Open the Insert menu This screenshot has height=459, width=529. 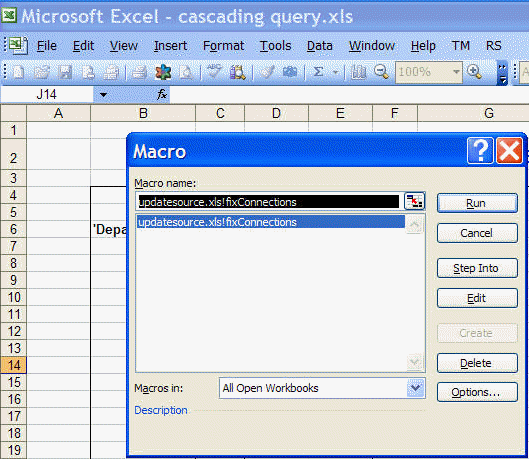pyautogui.click(x=170, y=46)
